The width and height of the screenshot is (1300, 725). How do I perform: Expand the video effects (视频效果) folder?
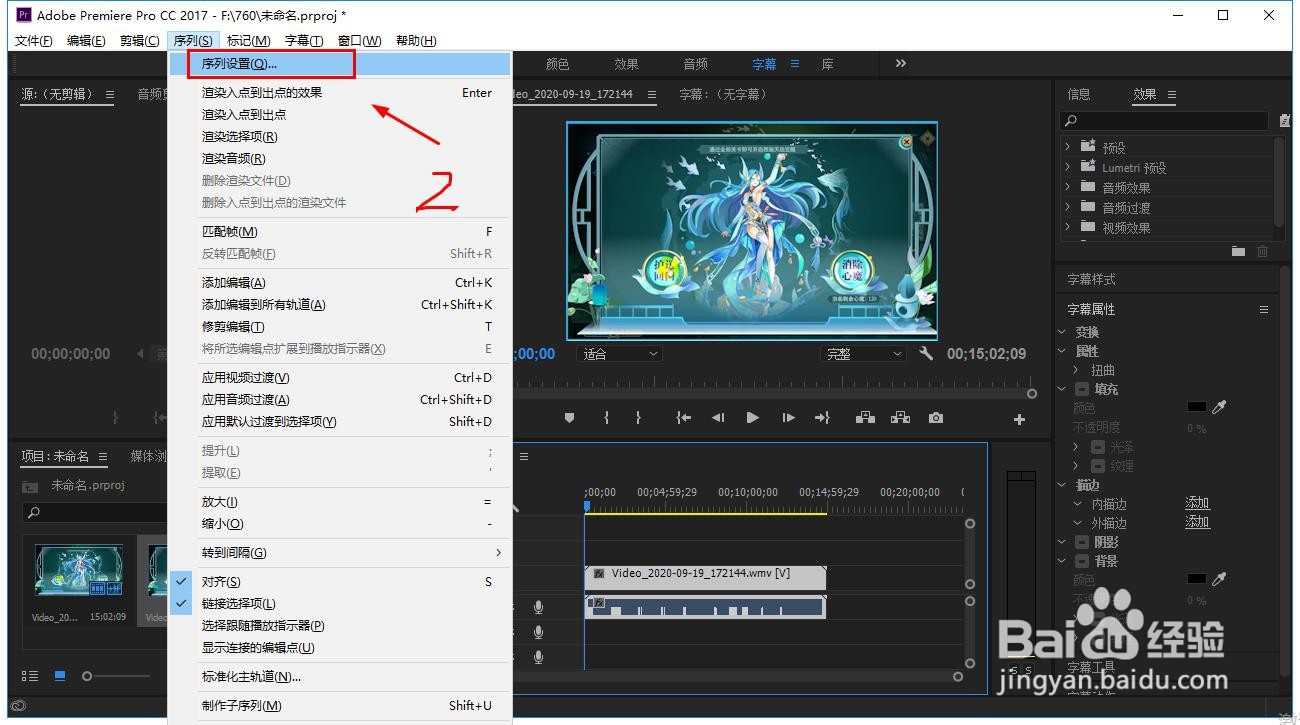[1068, 227]
